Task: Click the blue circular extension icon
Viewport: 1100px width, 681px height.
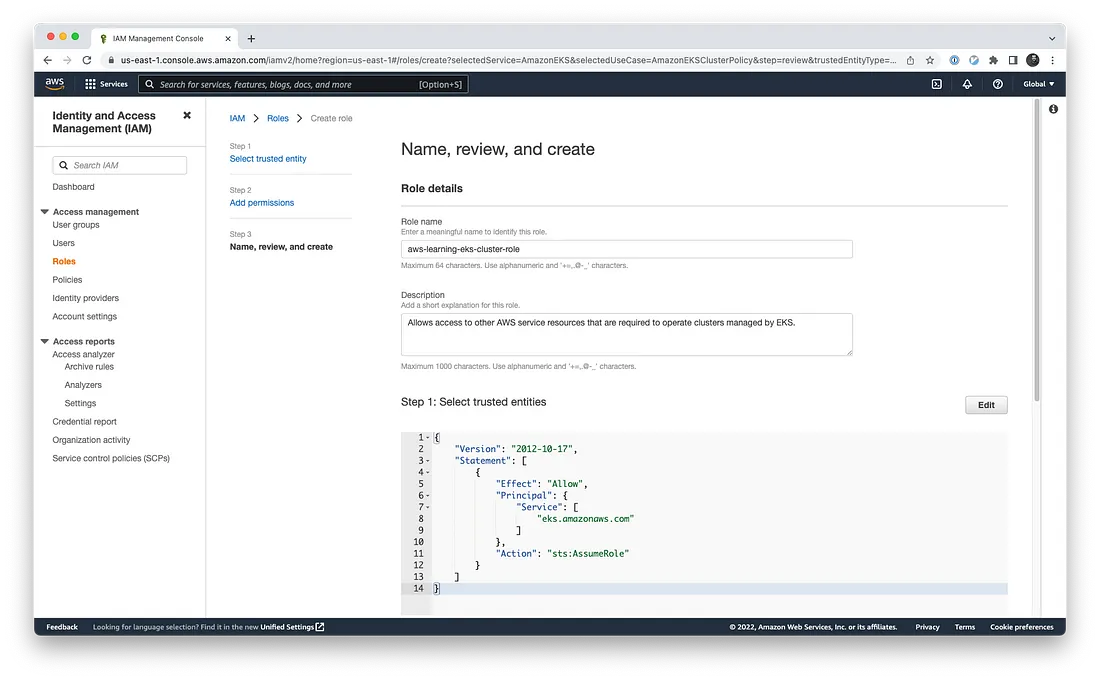Action: [974, 60]
